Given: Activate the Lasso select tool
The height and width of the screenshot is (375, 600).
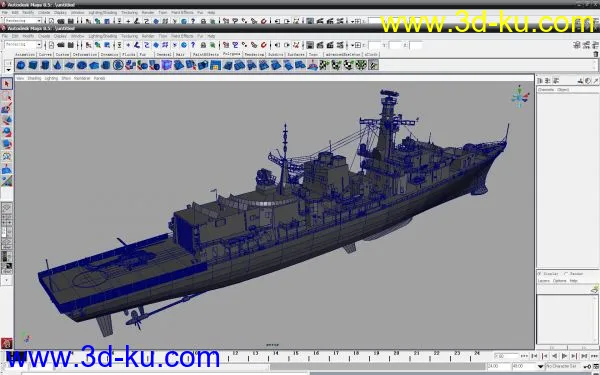Looking at the screenshot, I should pyautogui.click(x=7, y=96).
